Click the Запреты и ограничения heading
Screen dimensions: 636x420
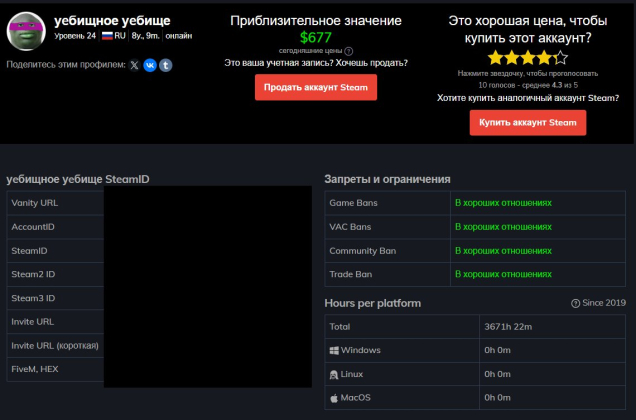387,179
